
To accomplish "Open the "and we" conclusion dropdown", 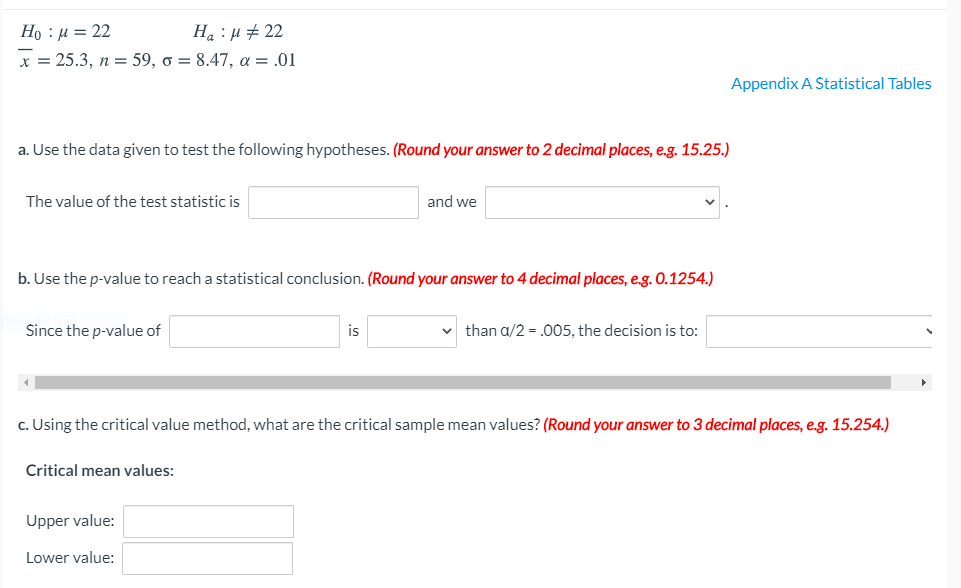I will tap(600, 202).
